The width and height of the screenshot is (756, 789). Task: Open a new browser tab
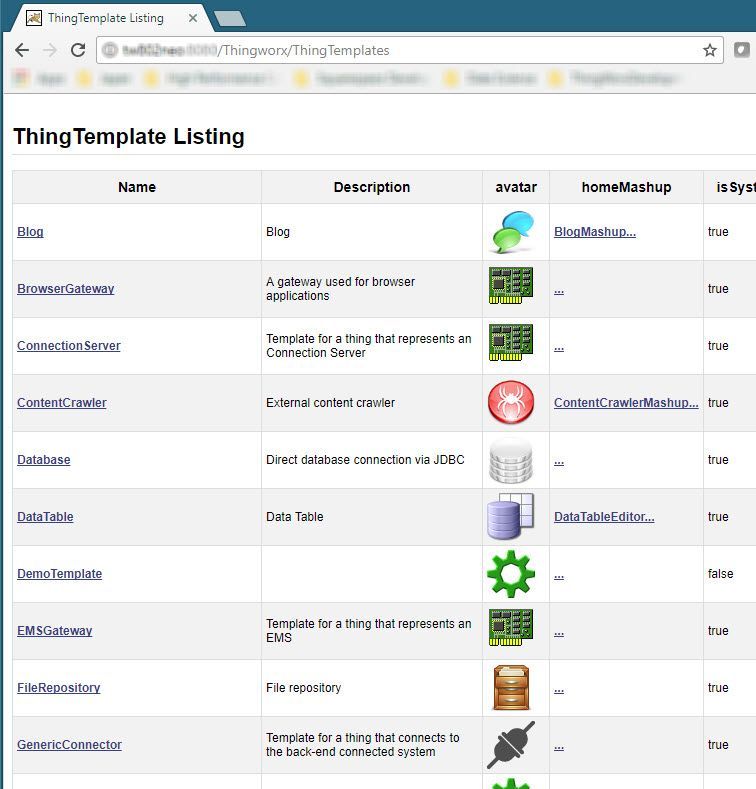coord(230,19)
